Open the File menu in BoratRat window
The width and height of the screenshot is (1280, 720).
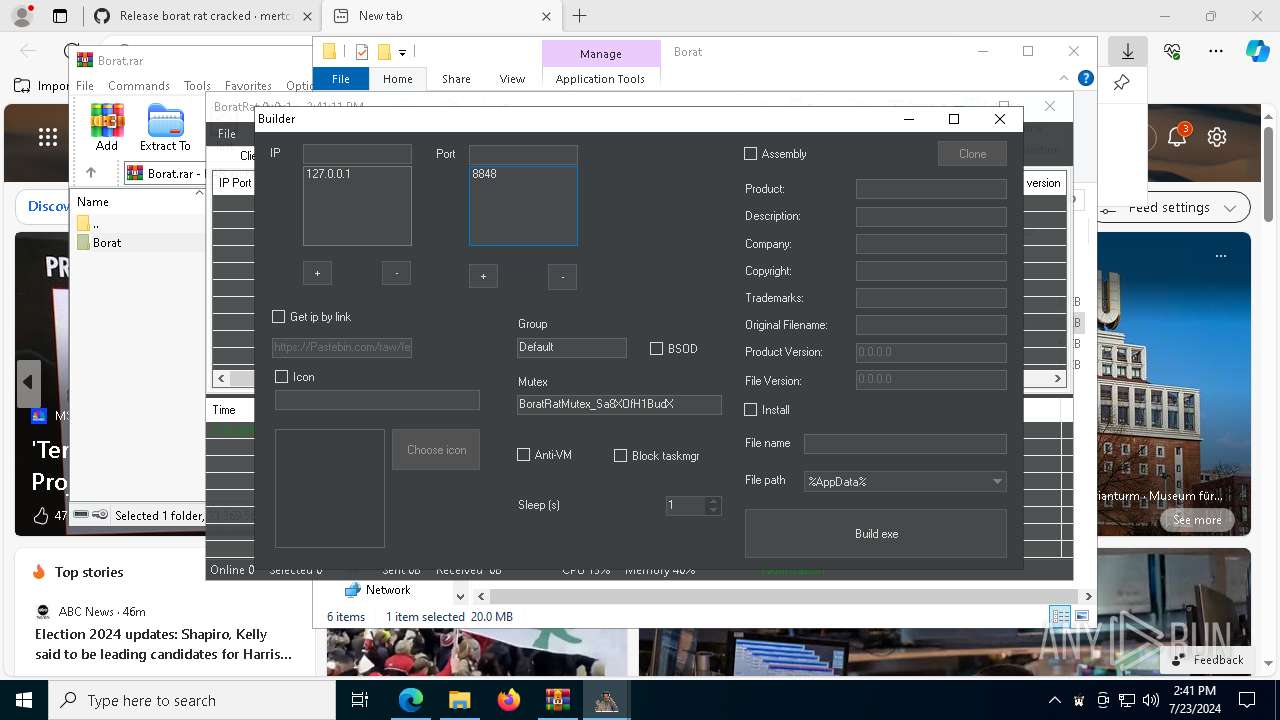click(227, 134)
